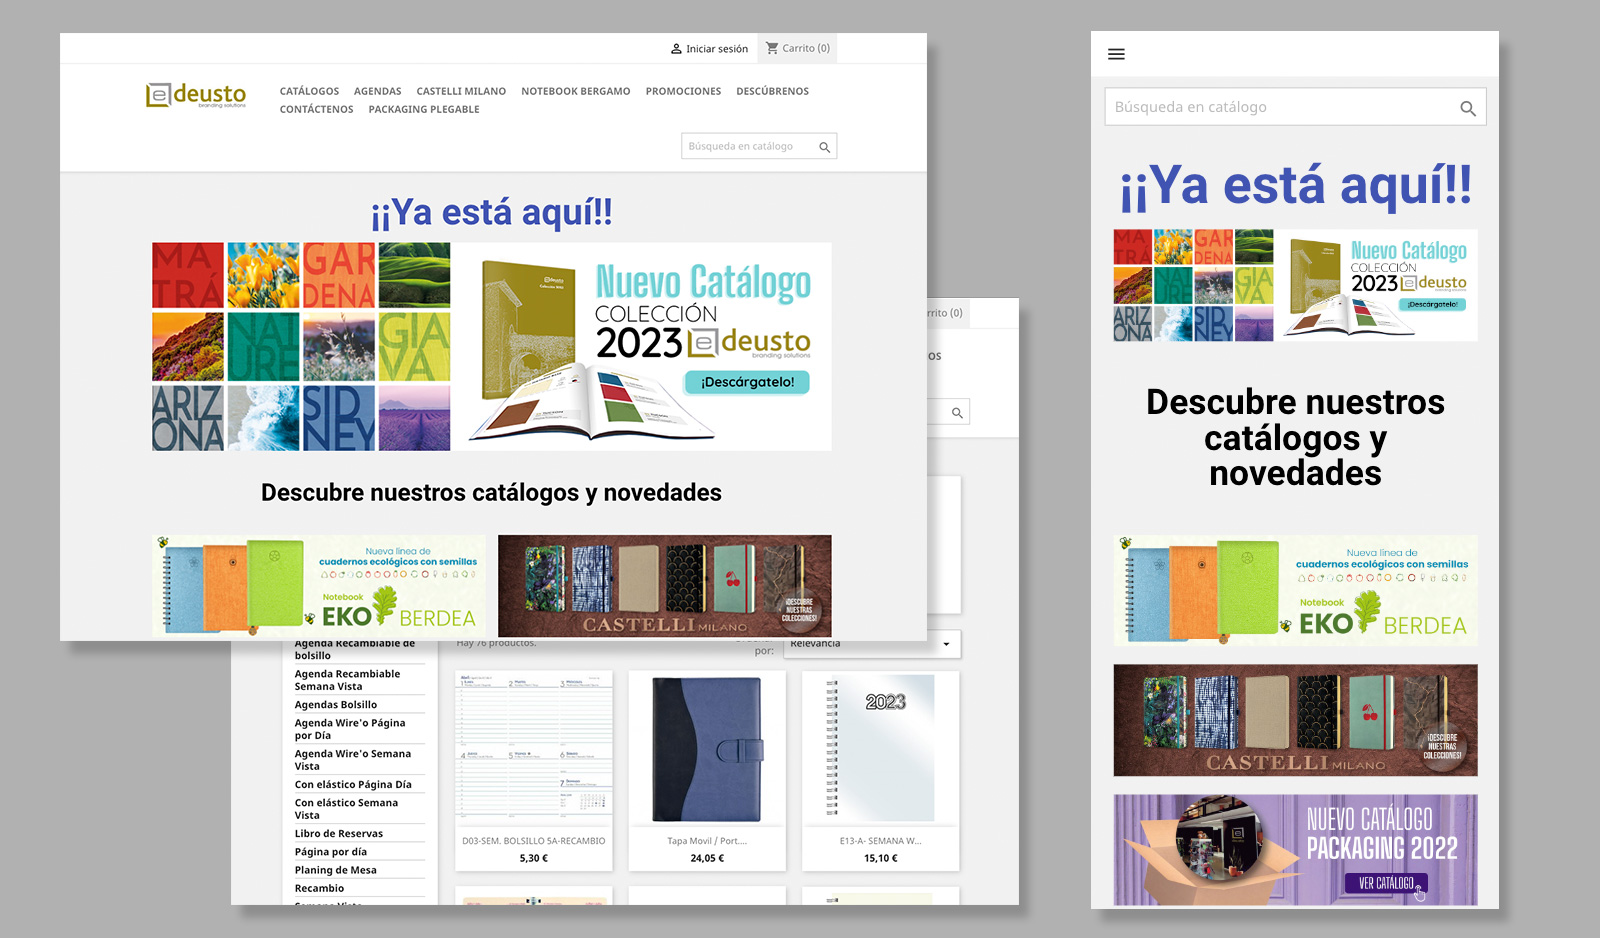The width and height of the screenshot is (1600, 938).
Task: Select the Recambio category
Action: [319, 888]
